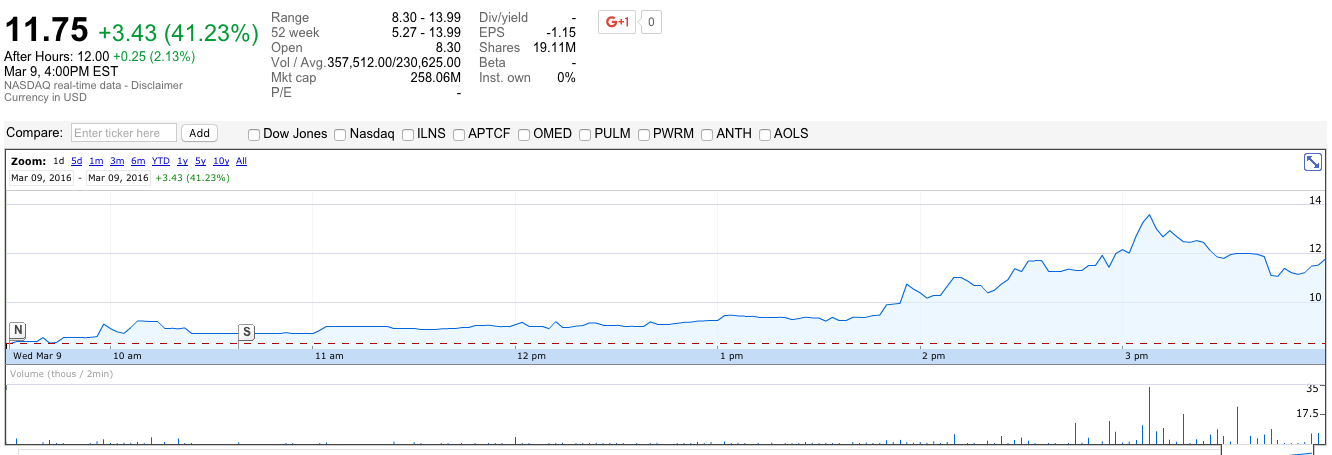The width and height of the screenshot is (1332, 455).
Task: Set chart zoom to 5d
Action: tap(77, 161)
